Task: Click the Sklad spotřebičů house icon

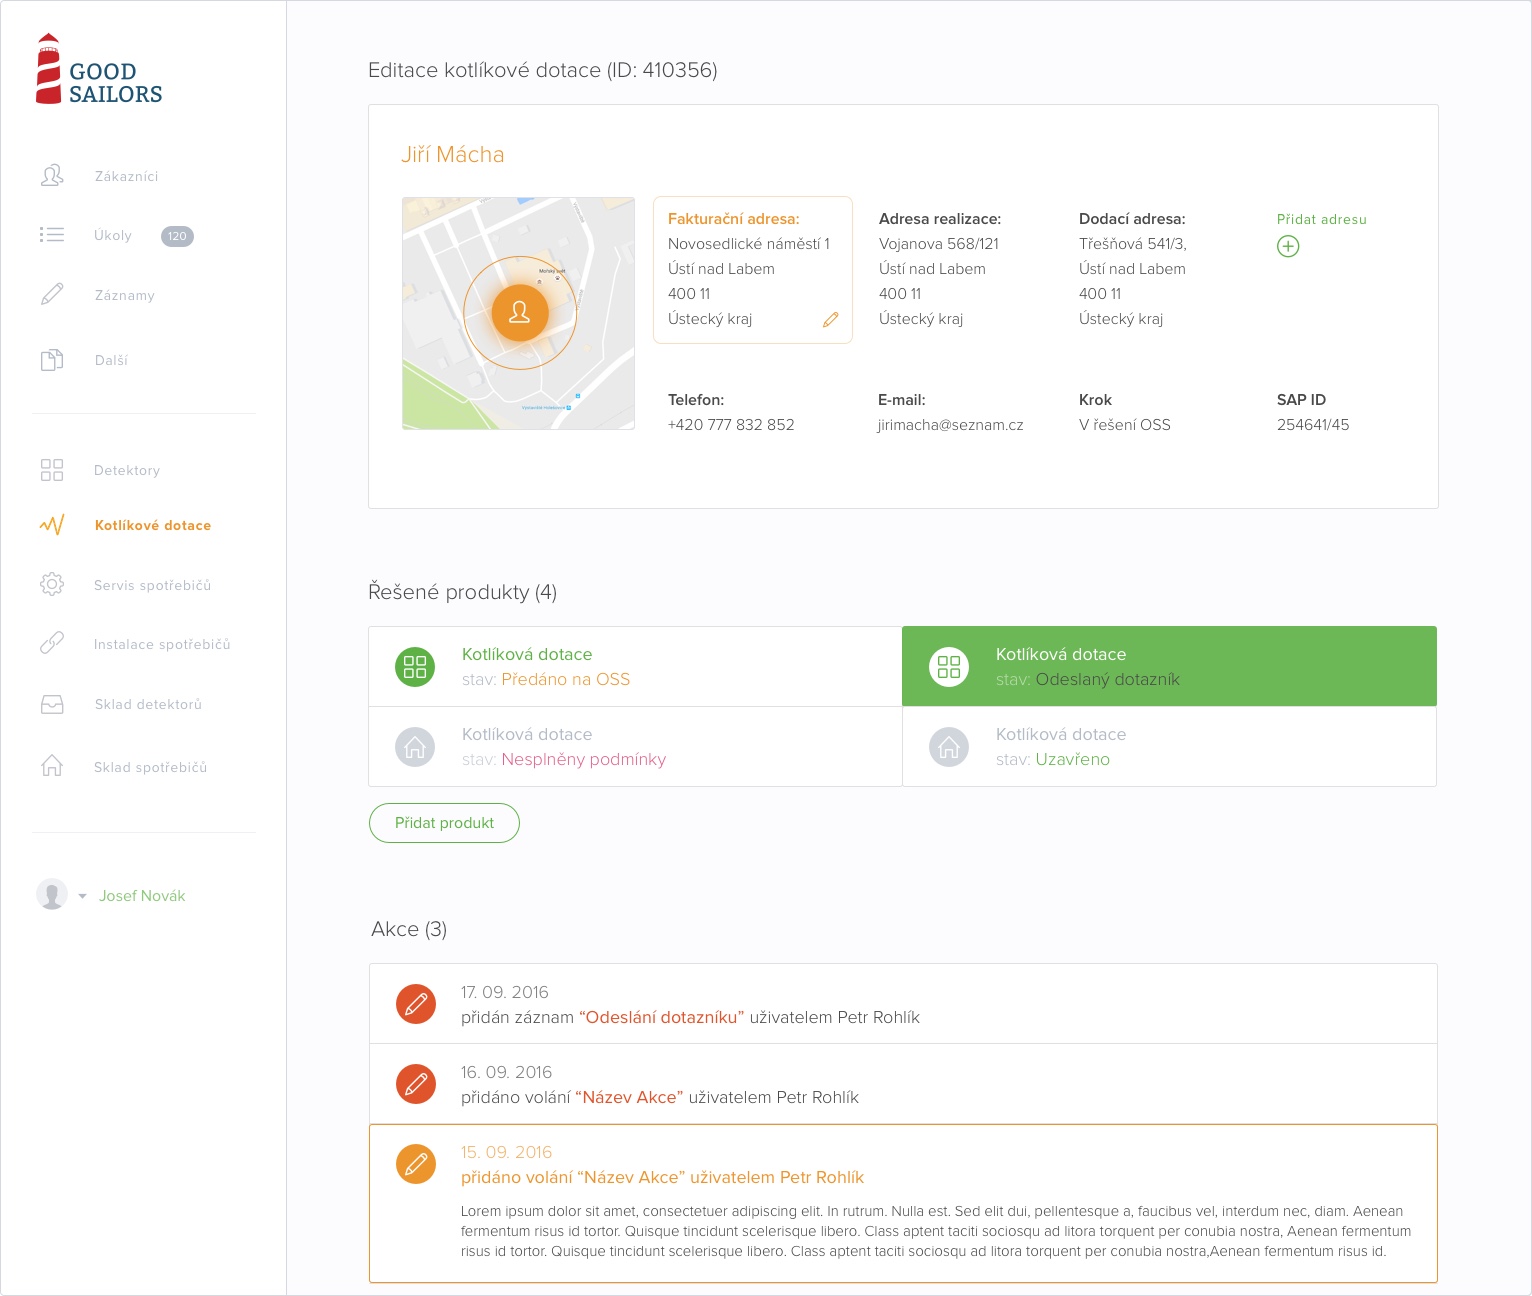Action: pos(52,766)
